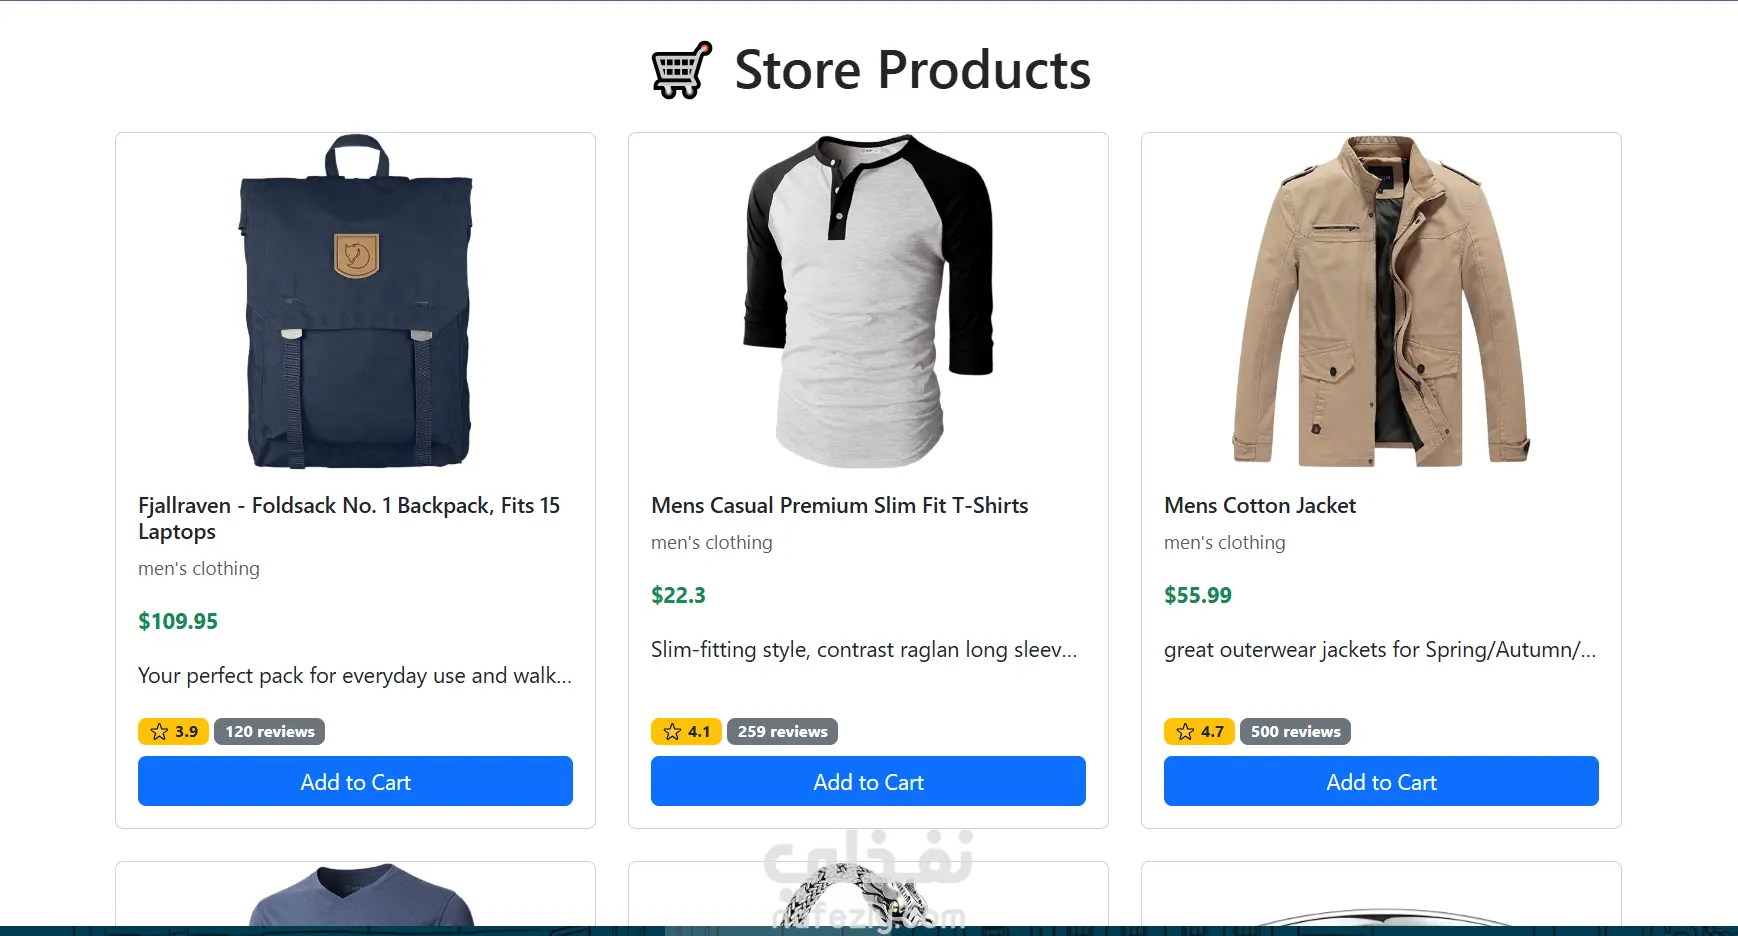Click the Mens Cotton Jacket title
The width and height of the screenshot is (1738, 936).
pos(1259,506)
